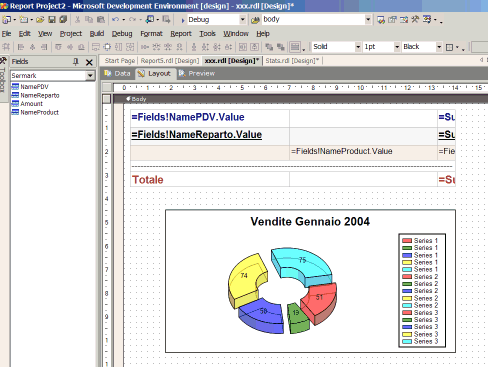This screenshot has height=367, width=488.
Task: Click the Make Same Size icon
Action: [130, 47]
